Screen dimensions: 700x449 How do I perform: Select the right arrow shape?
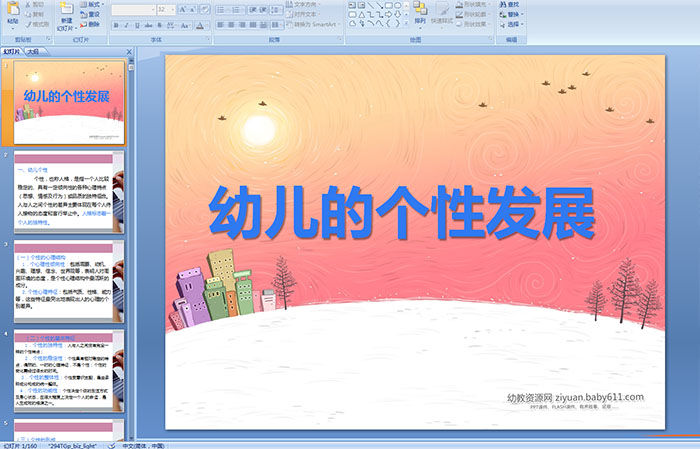coord(388,14)
